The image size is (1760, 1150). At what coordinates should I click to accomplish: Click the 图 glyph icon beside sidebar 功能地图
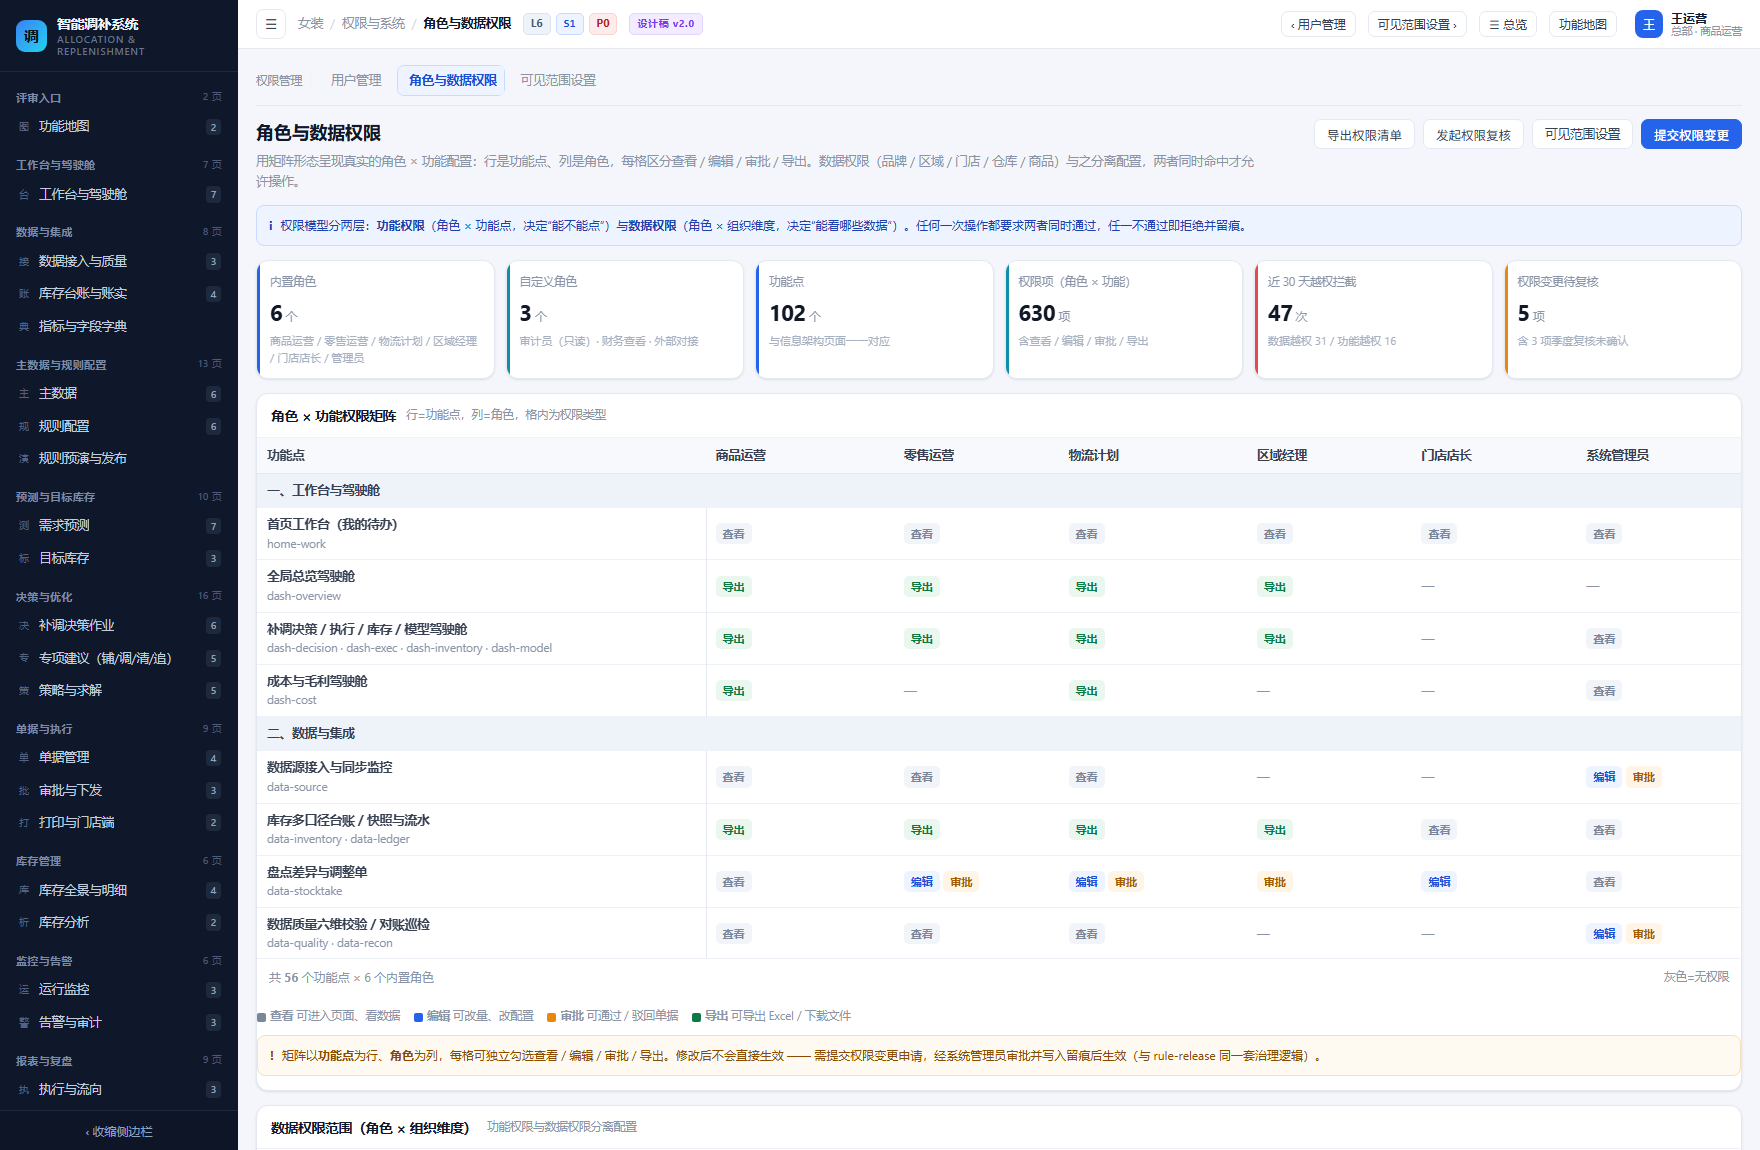(x=24, y=127)
